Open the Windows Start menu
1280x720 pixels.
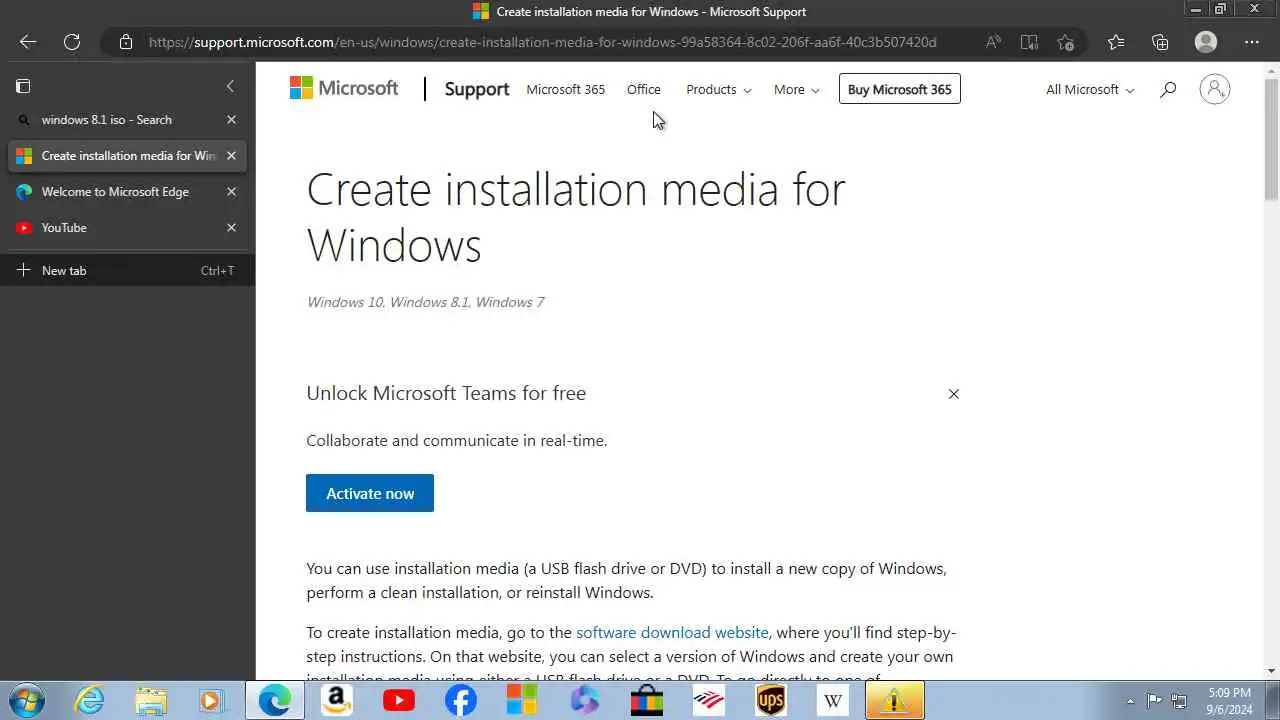(26, 700)
